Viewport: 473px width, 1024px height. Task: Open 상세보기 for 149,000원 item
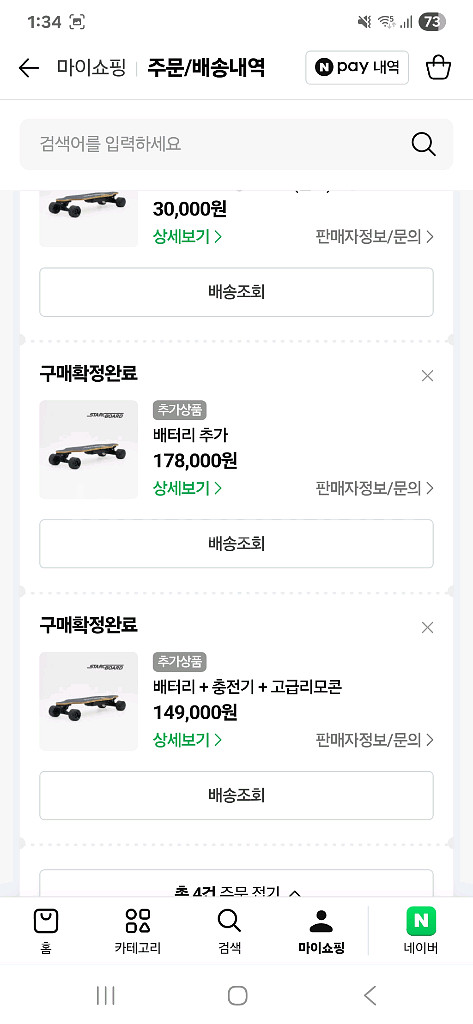tap(188, 740)
